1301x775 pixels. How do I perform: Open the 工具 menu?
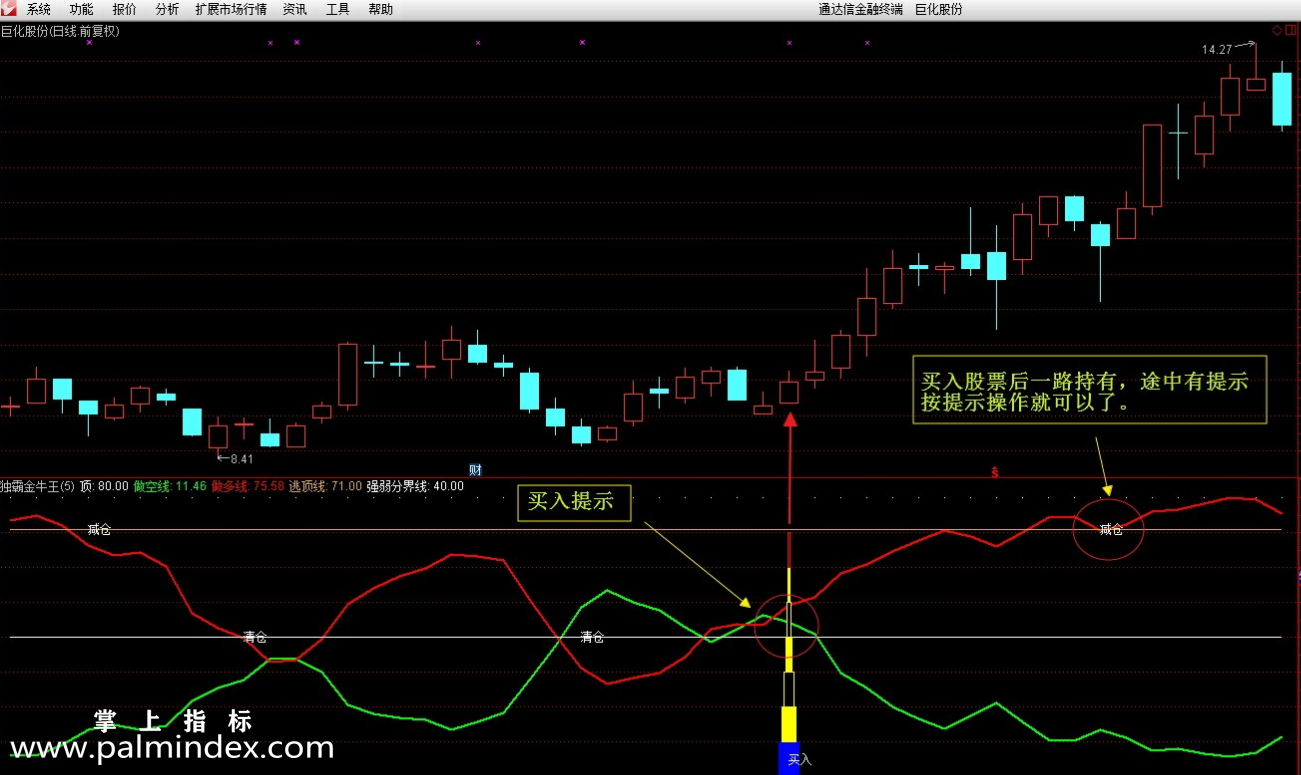338,10
